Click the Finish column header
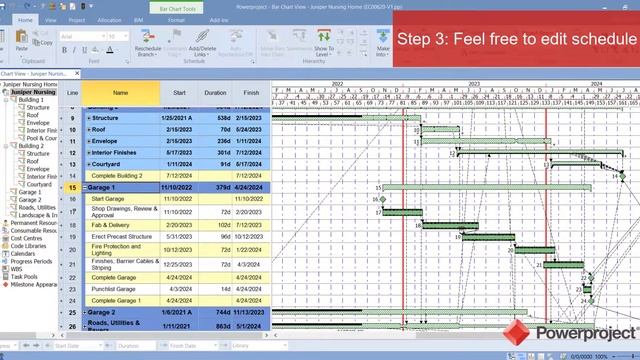This screenshot has height=360, width=640. pos(251,93)
